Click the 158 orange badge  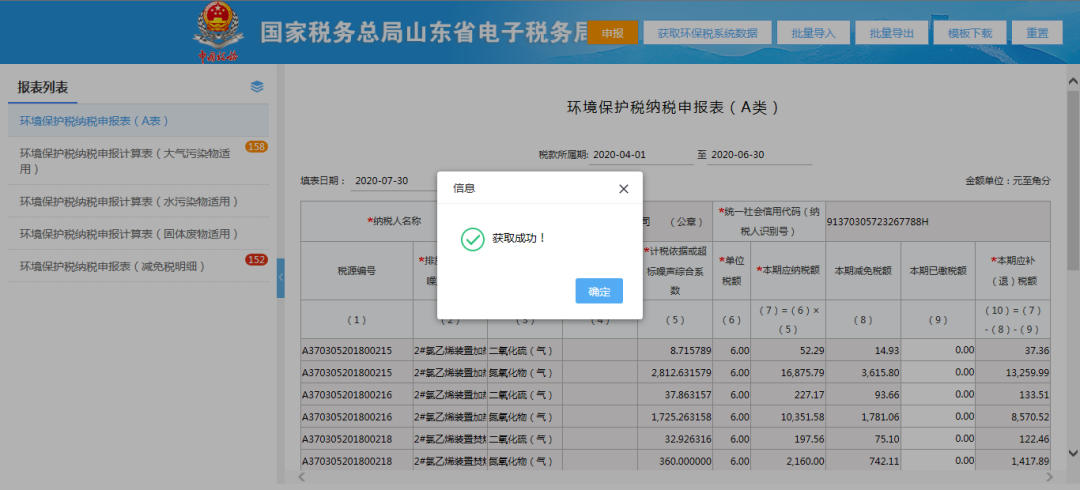[x=256, y=147]
